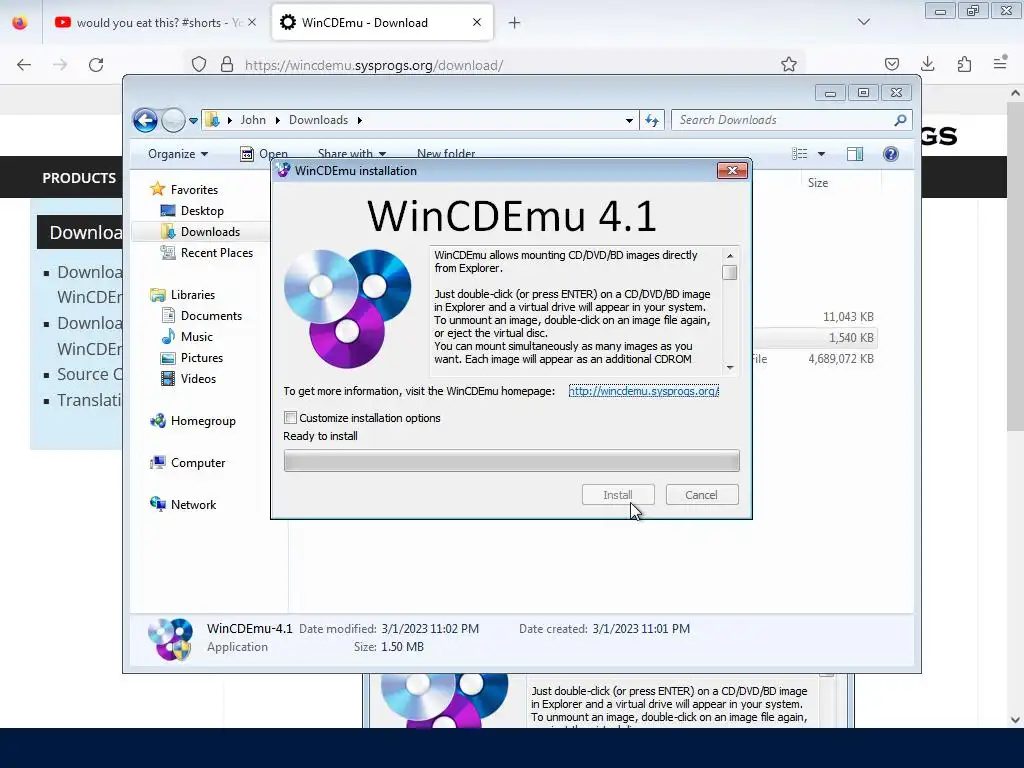Click Firefox forward button

60,65
